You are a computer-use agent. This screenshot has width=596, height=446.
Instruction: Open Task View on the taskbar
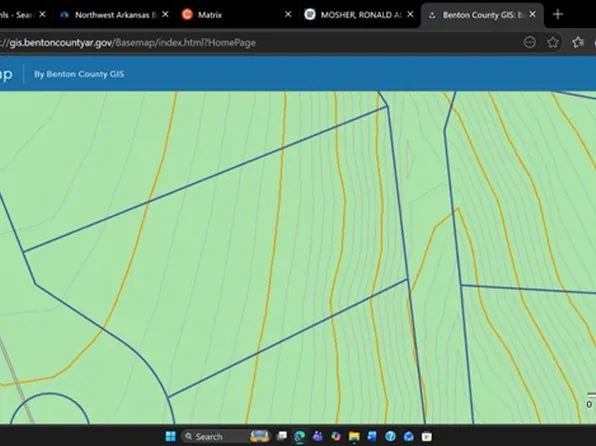click(x=282, y=436)
